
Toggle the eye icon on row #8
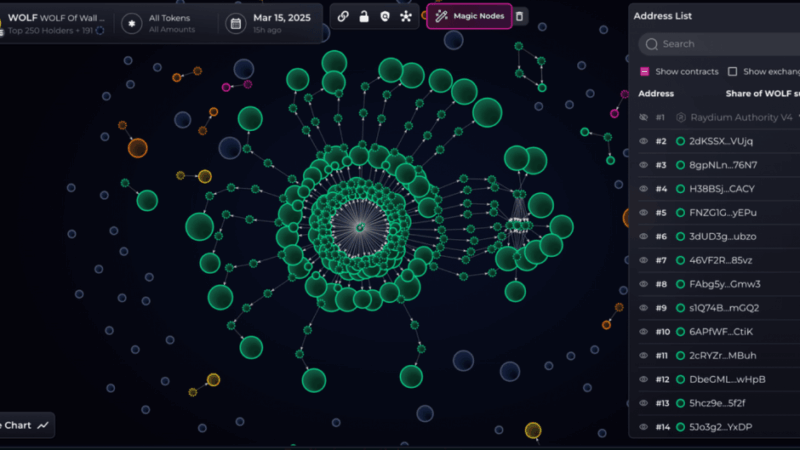point(643,284)
